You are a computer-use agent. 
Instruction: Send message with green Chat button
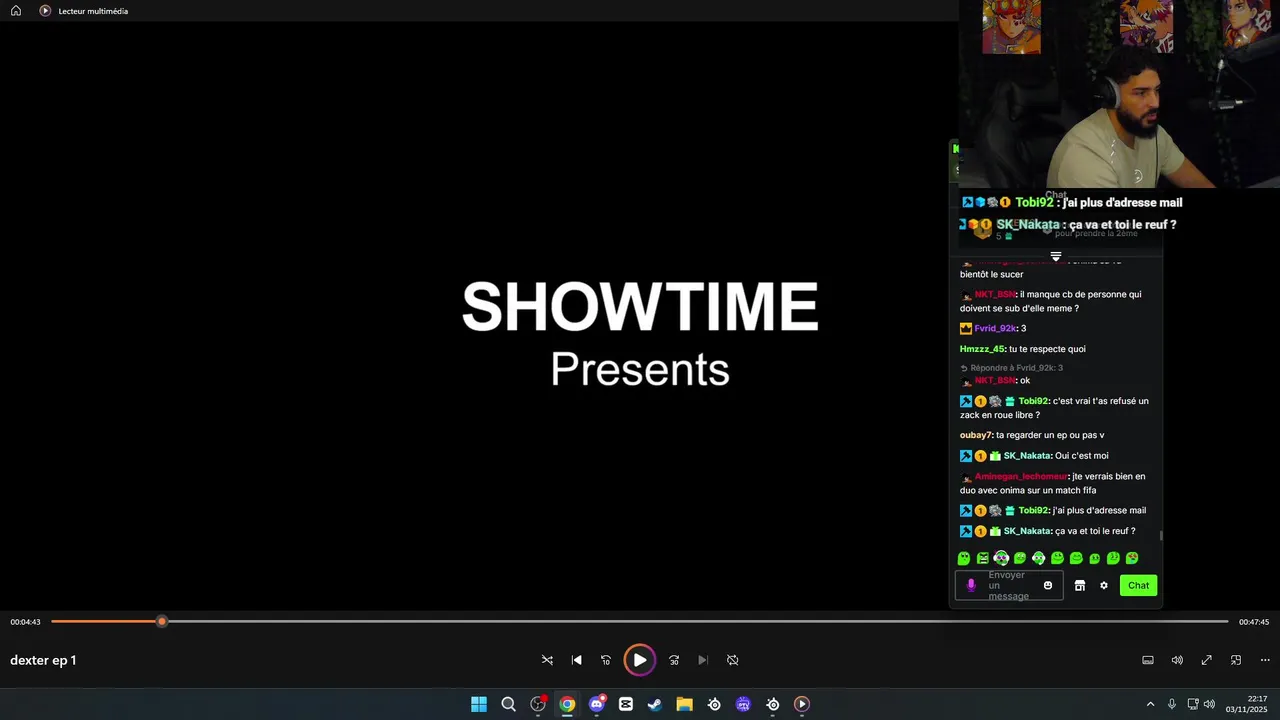point(1139,585)
